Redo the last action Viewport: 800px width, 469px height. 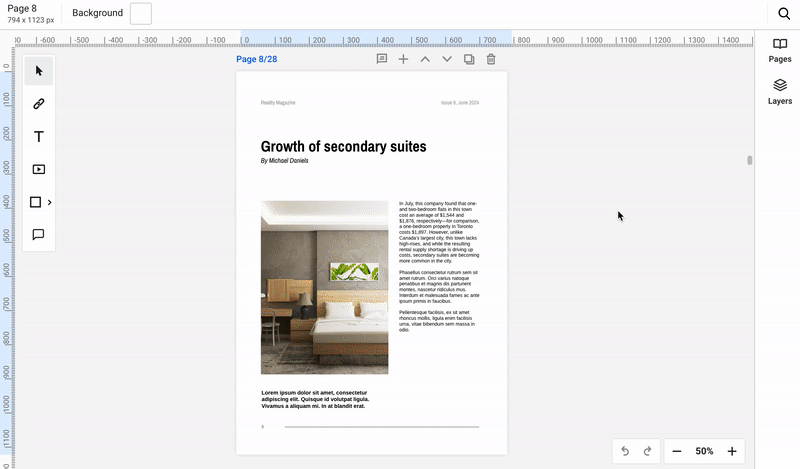click(647, 451)
